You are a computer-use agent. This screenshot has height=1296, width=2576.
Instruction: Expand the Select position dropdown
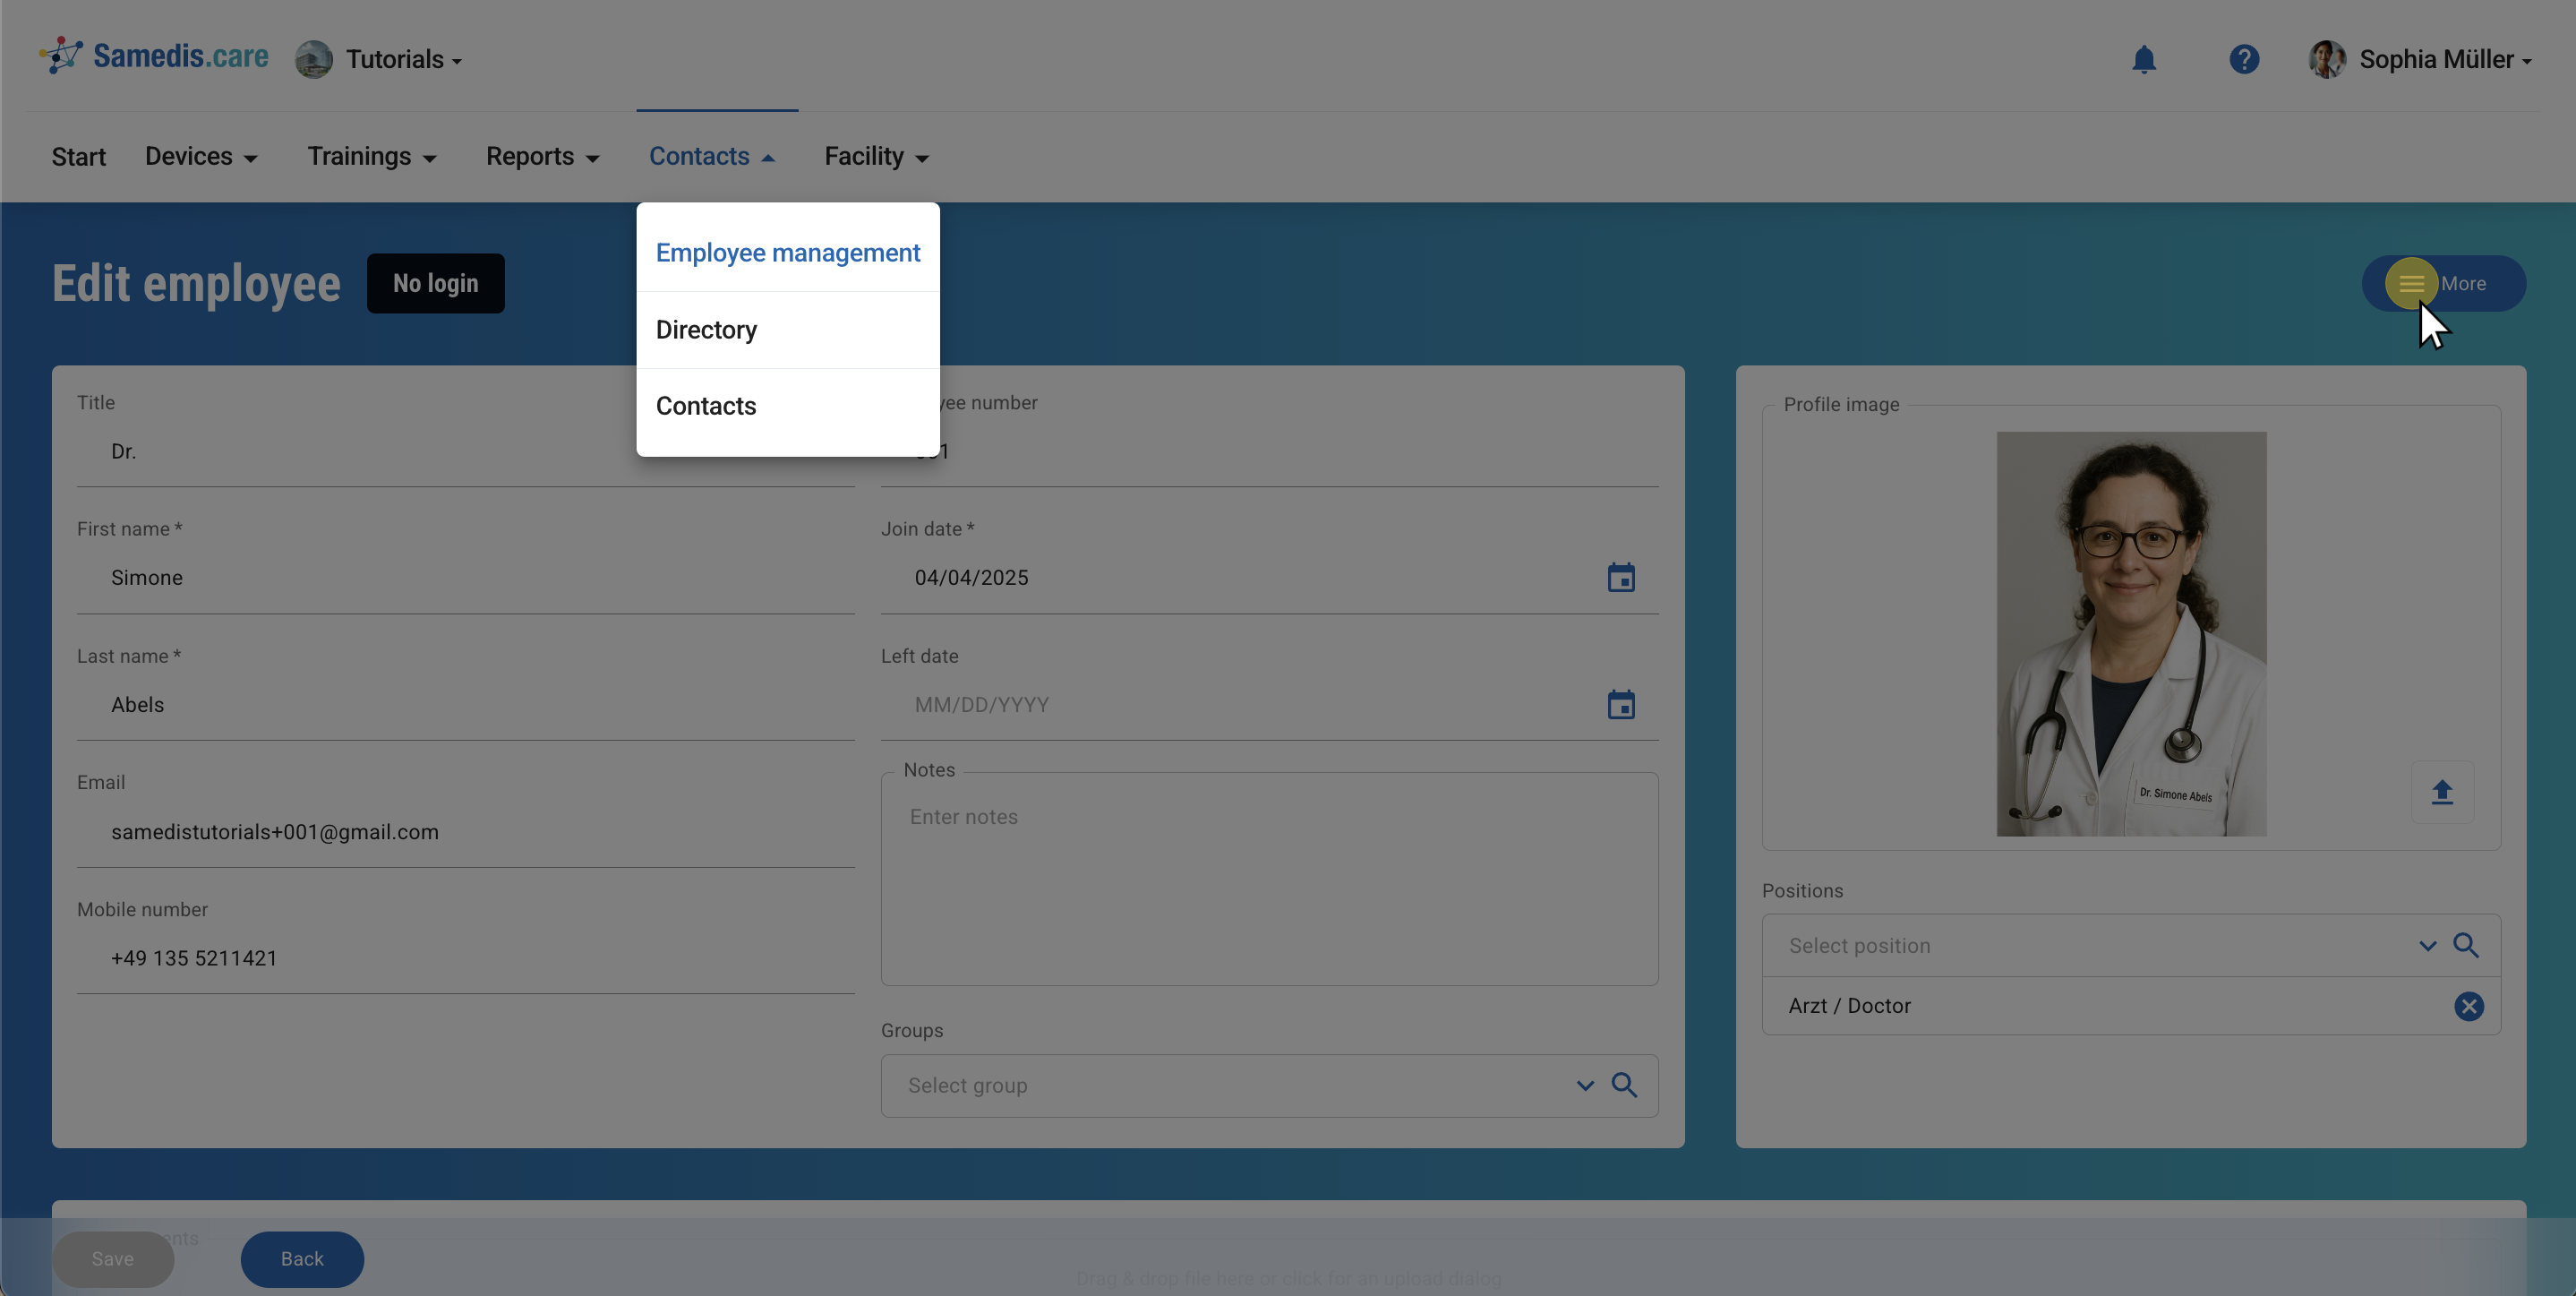coord(2427,946)
